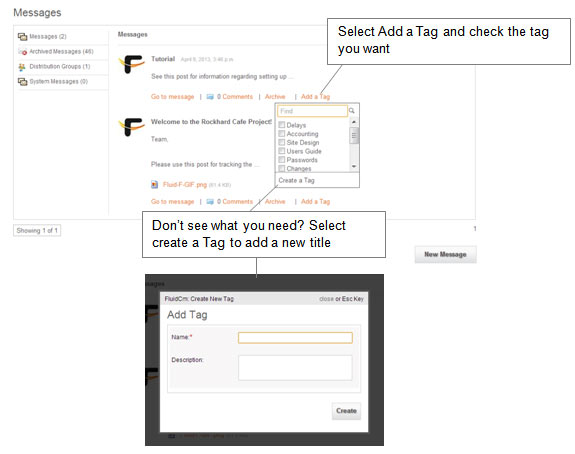The image size is (575, 454).
Task: Click the search magnifier in tag dropdown
Action: coord(352,111)
